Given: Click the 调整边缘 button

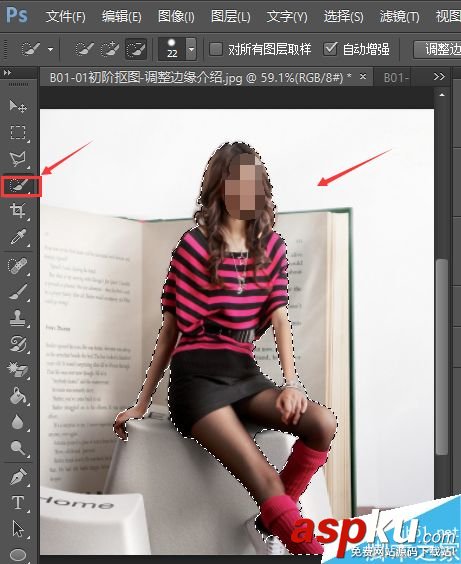Looking at the screenshot, I should click(437, 49).
